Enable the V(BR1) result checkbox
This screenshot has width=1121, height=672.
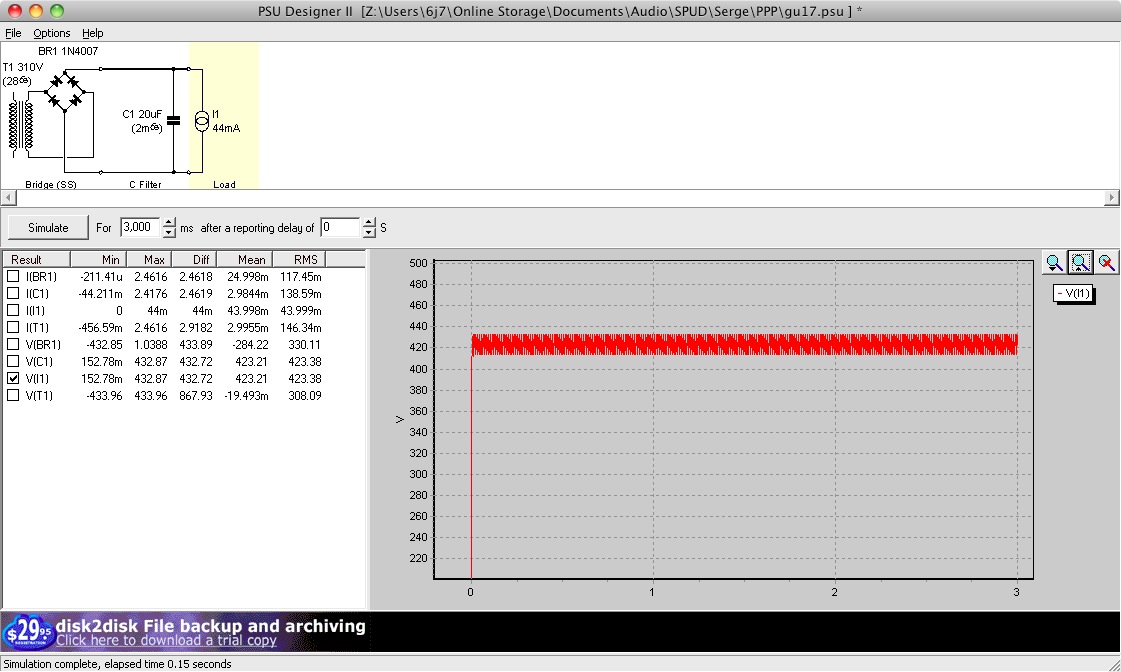pyautogui.click(x=13, y=344)
